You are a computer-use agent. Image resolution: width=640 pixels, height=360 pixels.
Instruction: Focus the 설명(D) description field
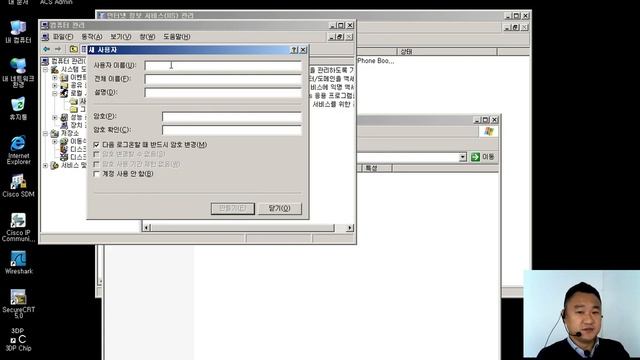coord(223,93)
